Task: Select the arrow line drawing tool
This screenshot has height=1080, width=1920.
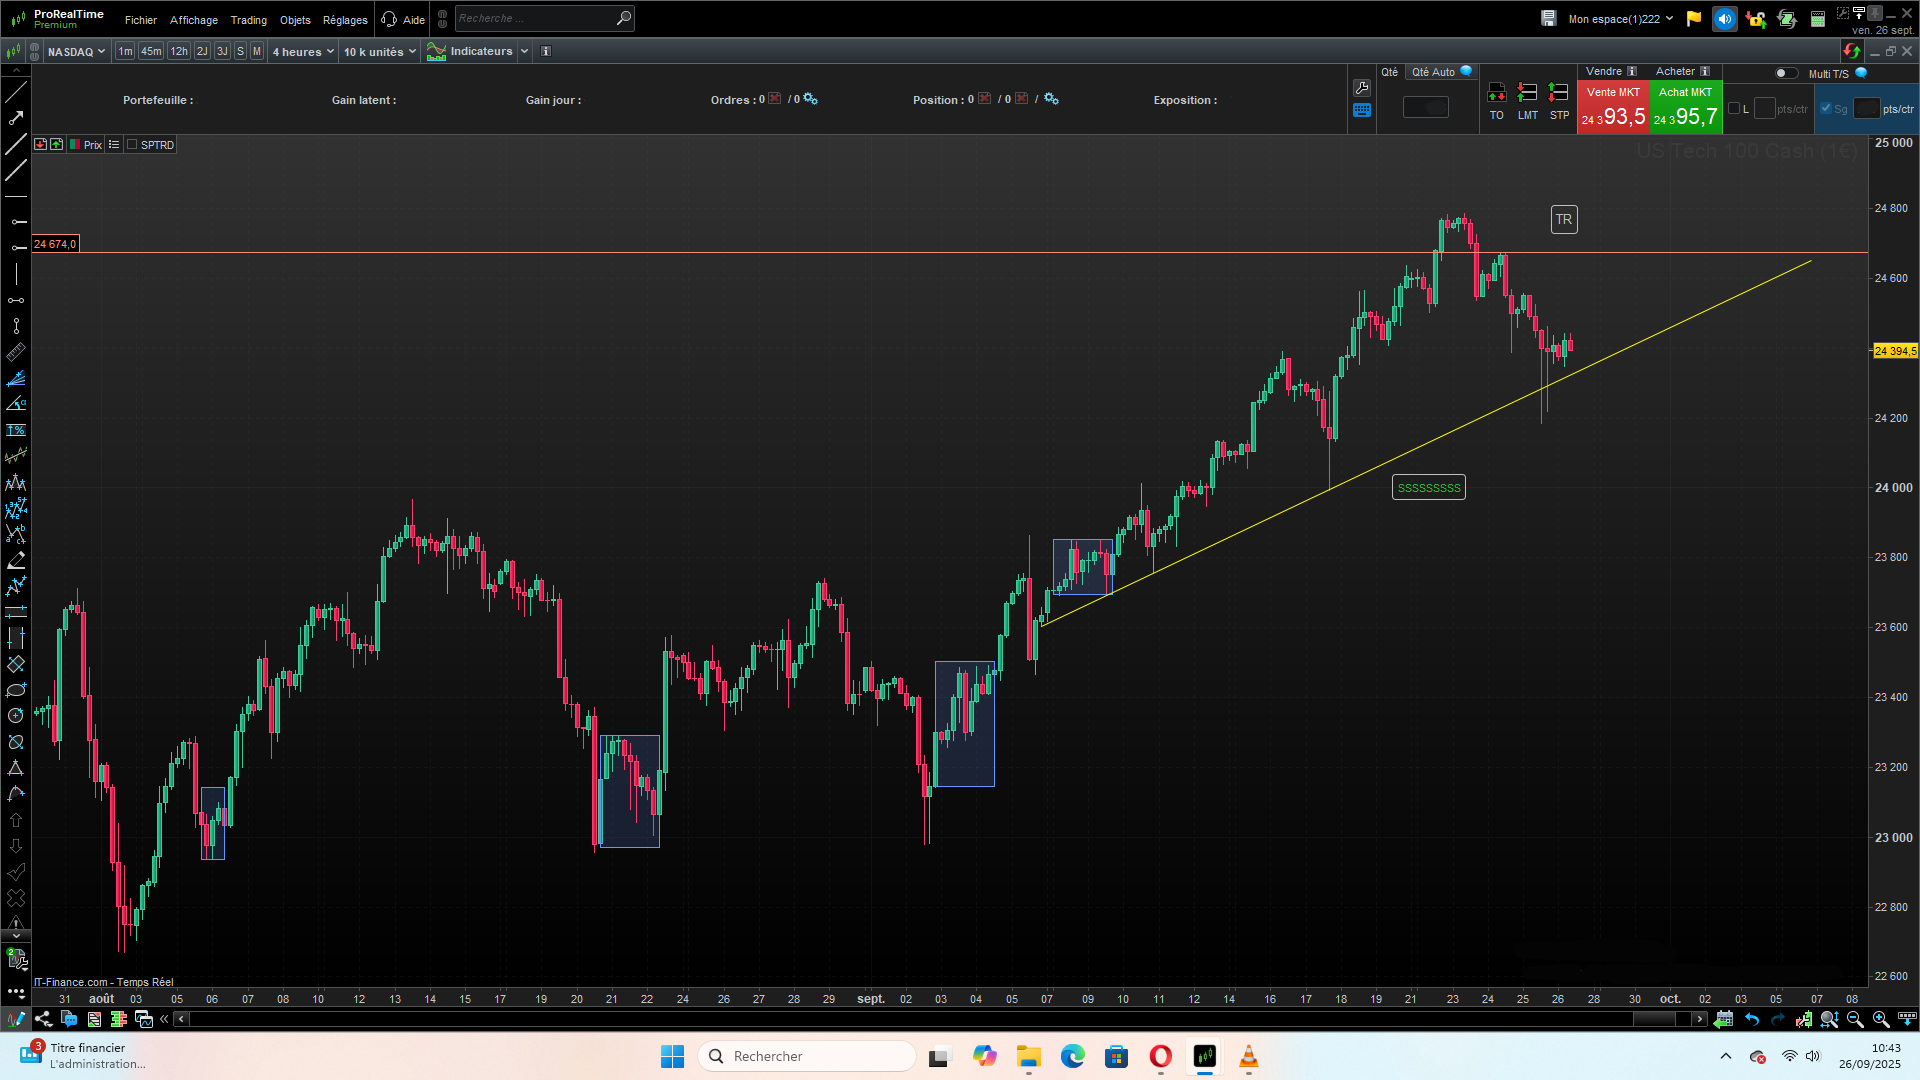Action: [x=16, y=118]
